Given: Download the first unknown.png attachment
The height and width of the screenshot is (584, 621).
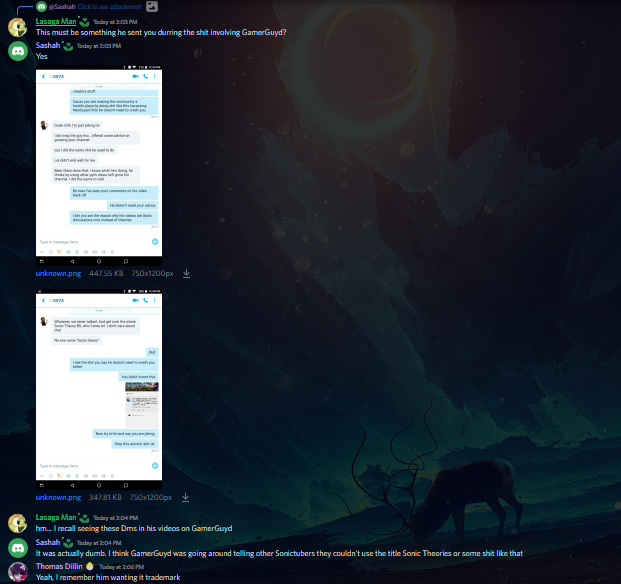Looking at the screenshot, I should (x=186, y=274).
